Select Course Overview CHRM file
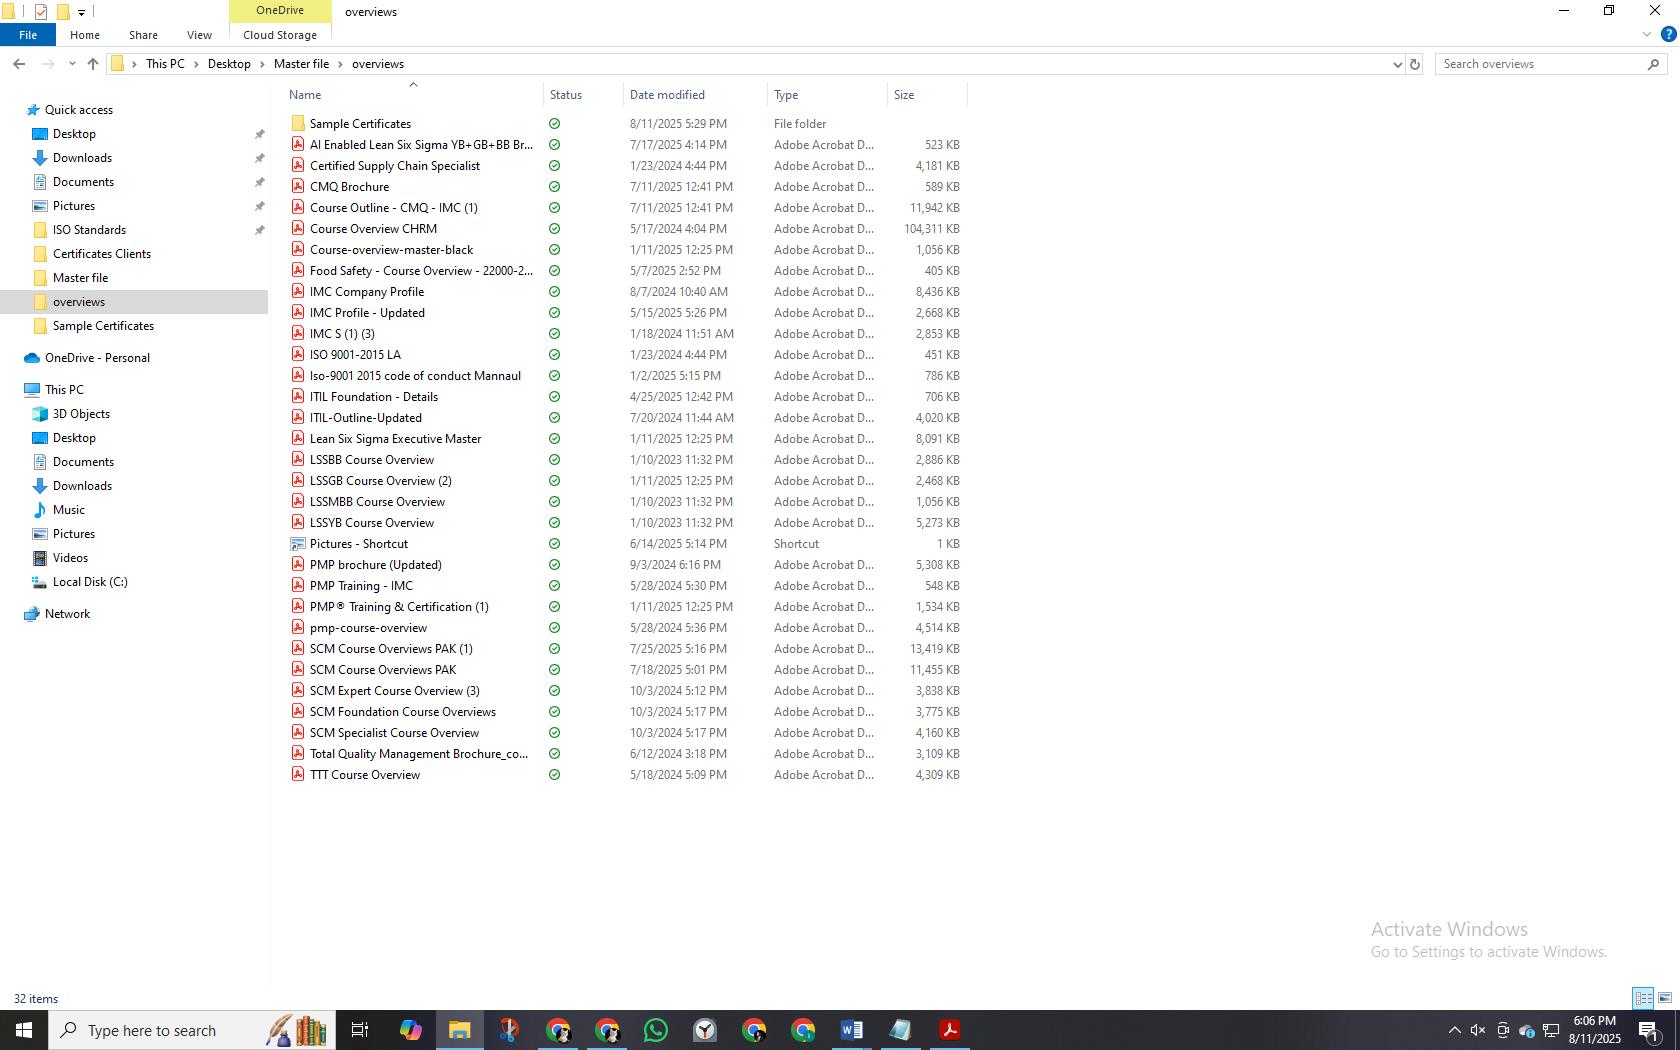The image size is (1680, 1050). pyautogui.click(x=373, y=229)
